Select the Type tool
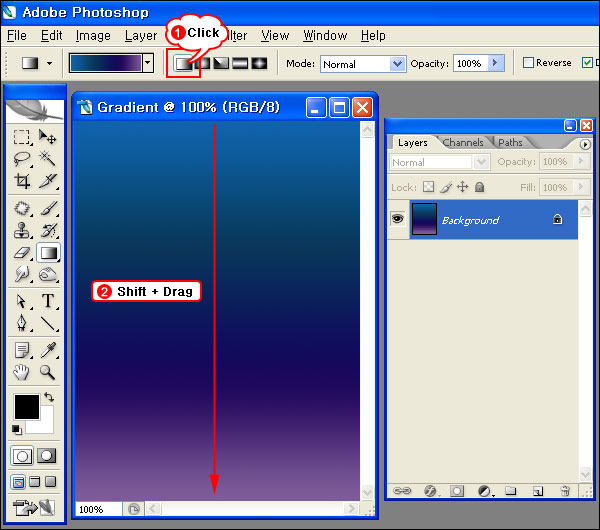The image size is (600, 530). (48, 301)
